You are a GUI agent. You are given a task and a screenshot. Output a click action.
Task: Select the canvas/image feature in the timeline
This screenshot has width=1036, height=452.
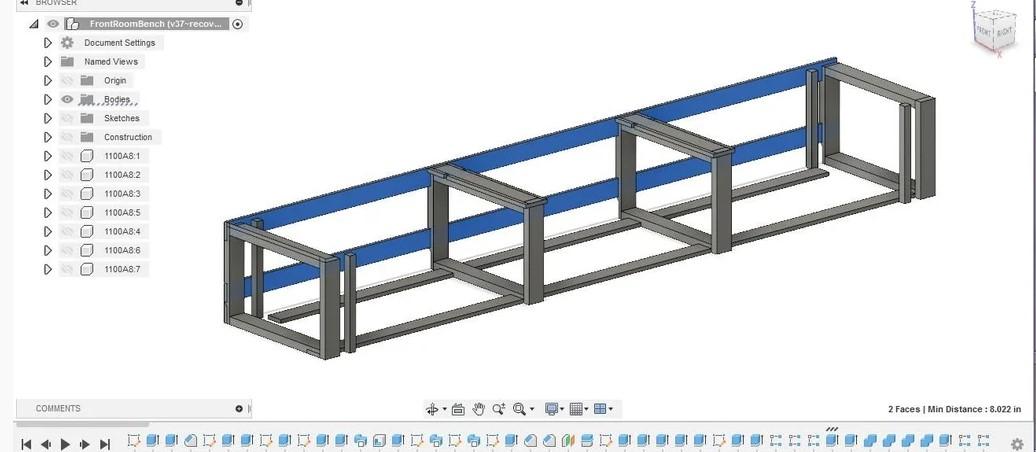point(378,440)
